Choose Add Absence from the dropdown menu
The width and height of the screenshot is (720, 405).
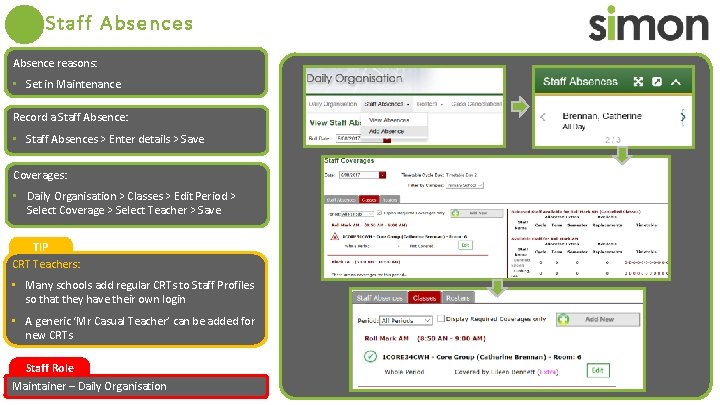click(387, 131)
